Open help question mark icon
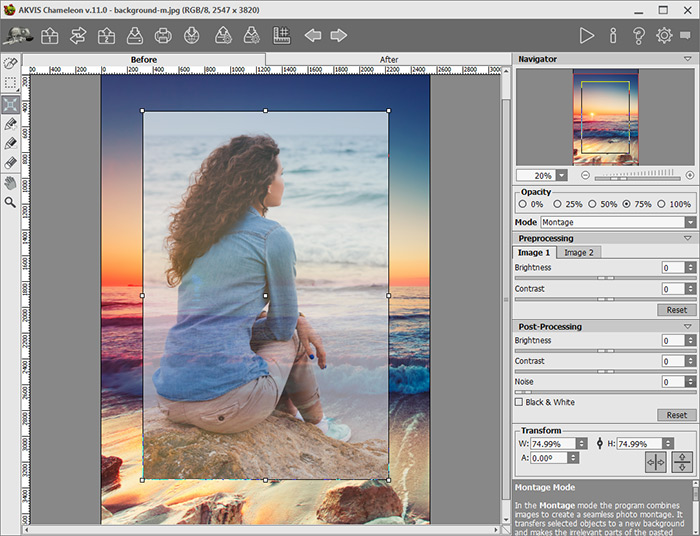Viewport: 700px width, 536px height. click(639, 36)
